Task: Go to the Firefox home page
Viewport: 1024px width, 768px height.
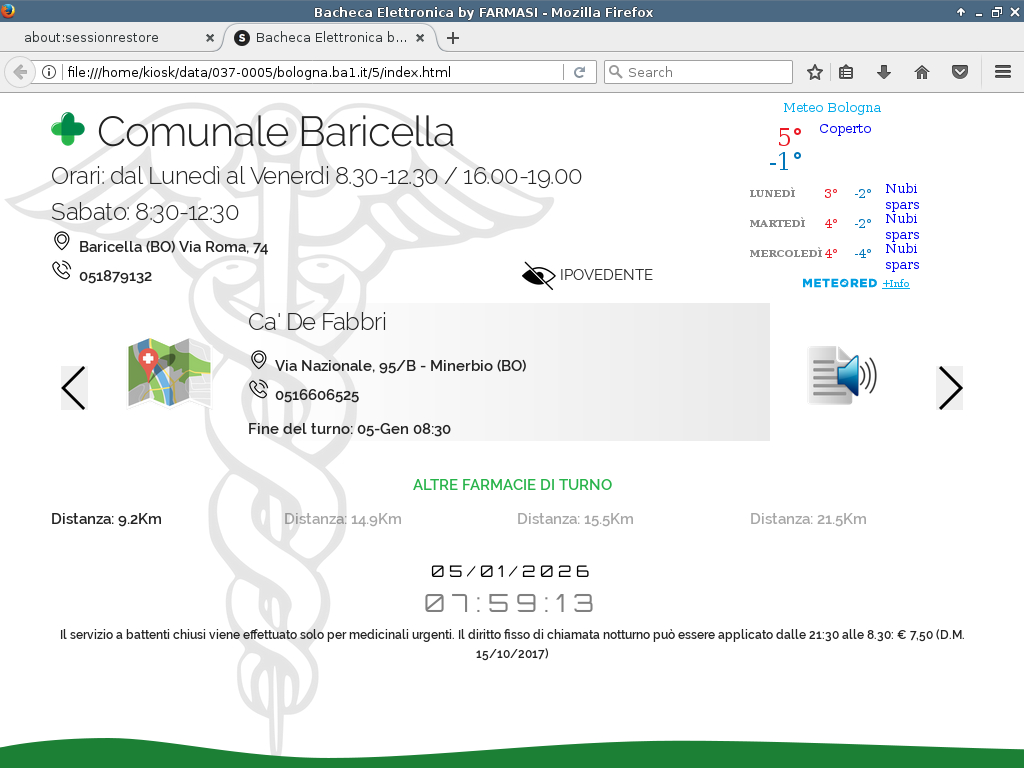Action: (922, 72)
